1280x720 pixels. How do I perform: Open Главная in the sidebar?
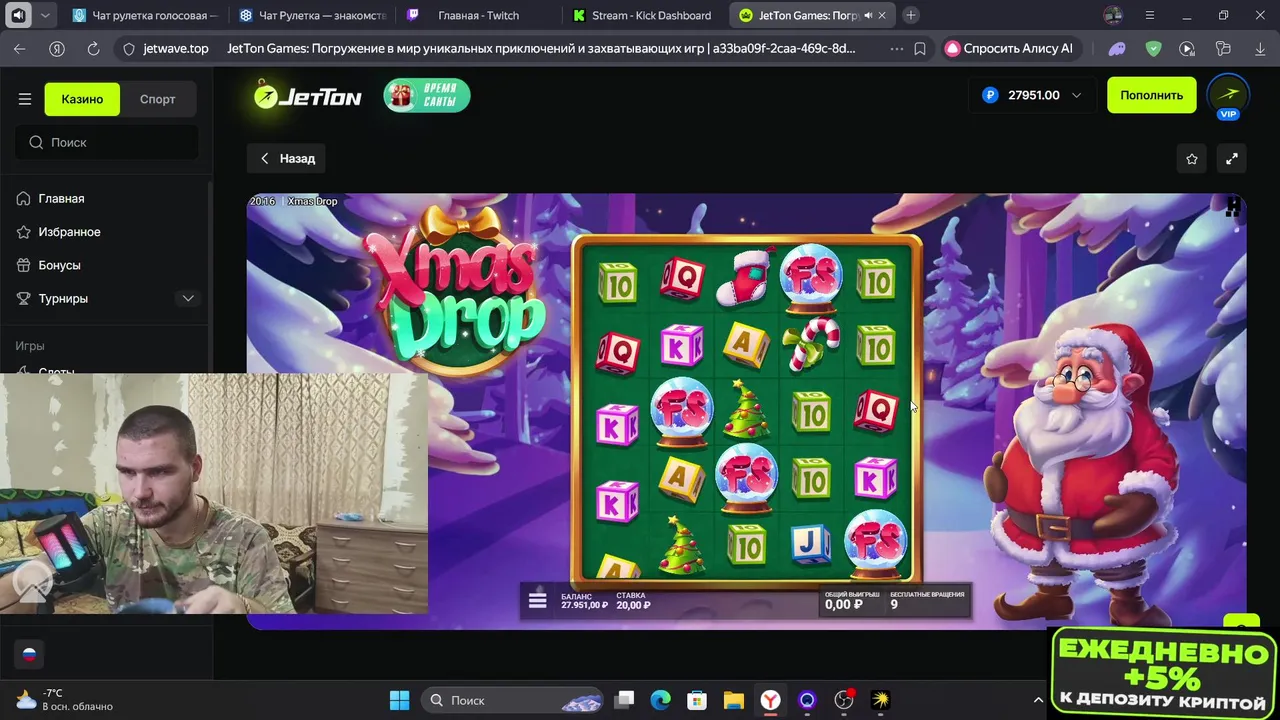(x=61, y=198)
